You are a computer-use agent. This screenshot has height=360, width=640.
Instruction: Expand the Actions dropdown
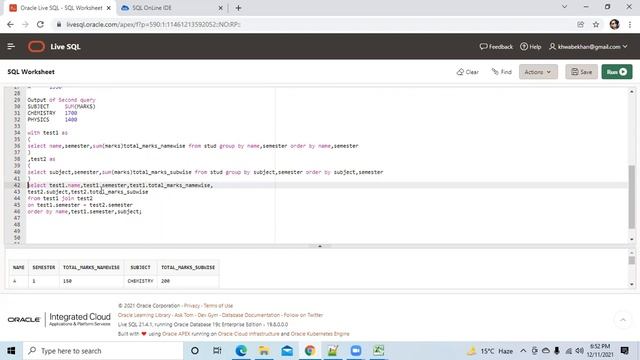point(538,72)
